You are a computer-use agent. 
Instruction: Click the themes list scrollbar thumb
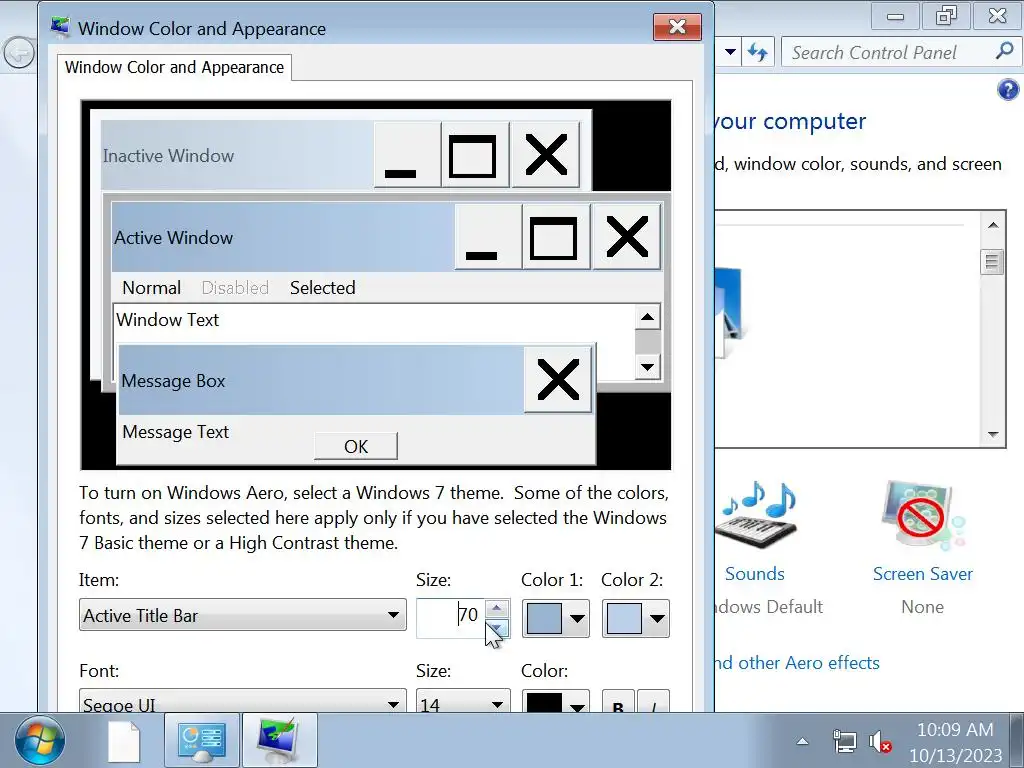point(993,263)
